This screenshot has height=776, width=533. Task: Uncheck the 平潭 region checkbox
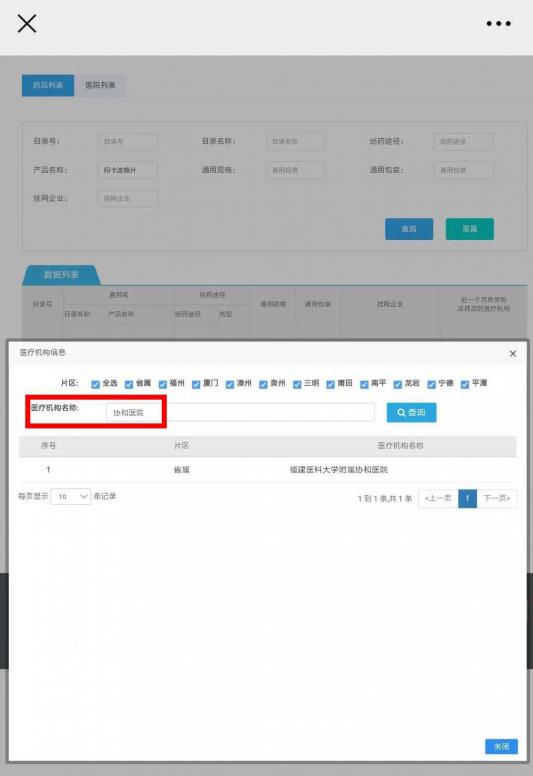click(x=465, y=384)
